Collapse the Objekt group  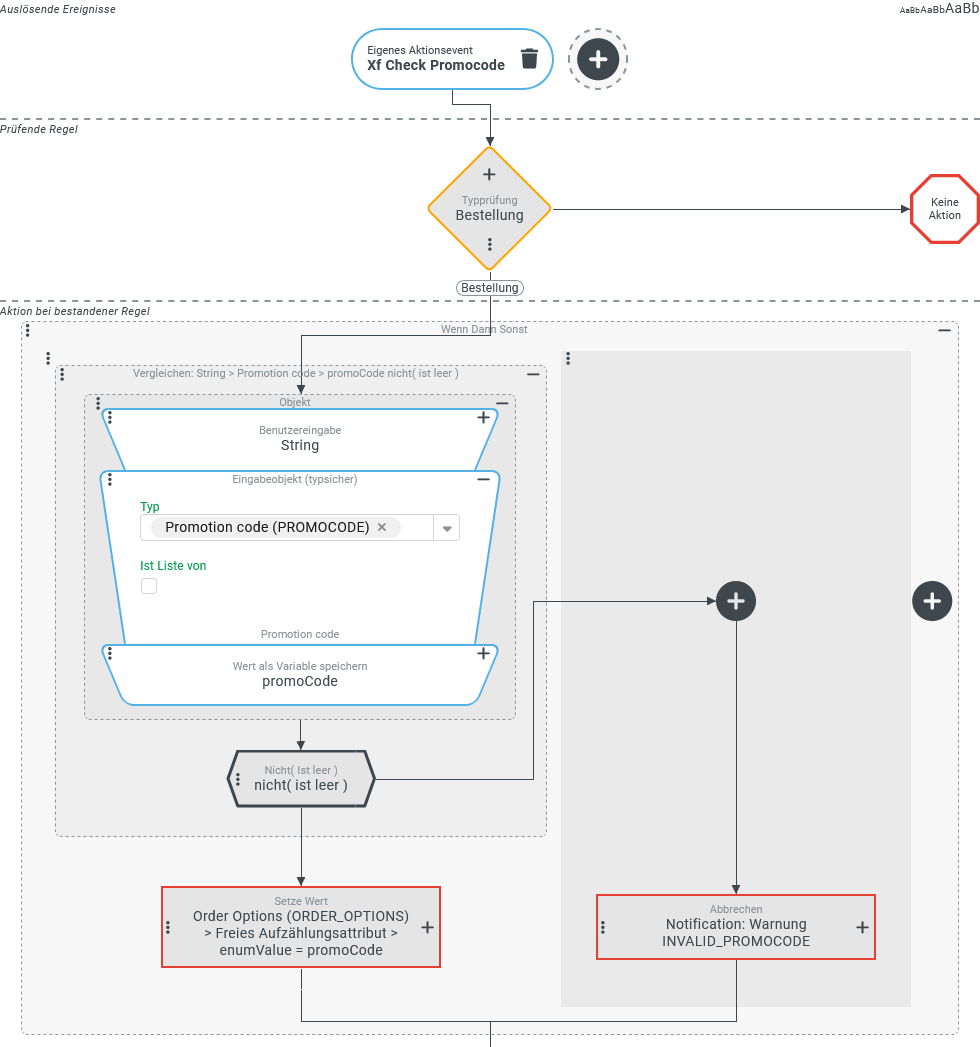pyautogui.click(x=502, y=403)
